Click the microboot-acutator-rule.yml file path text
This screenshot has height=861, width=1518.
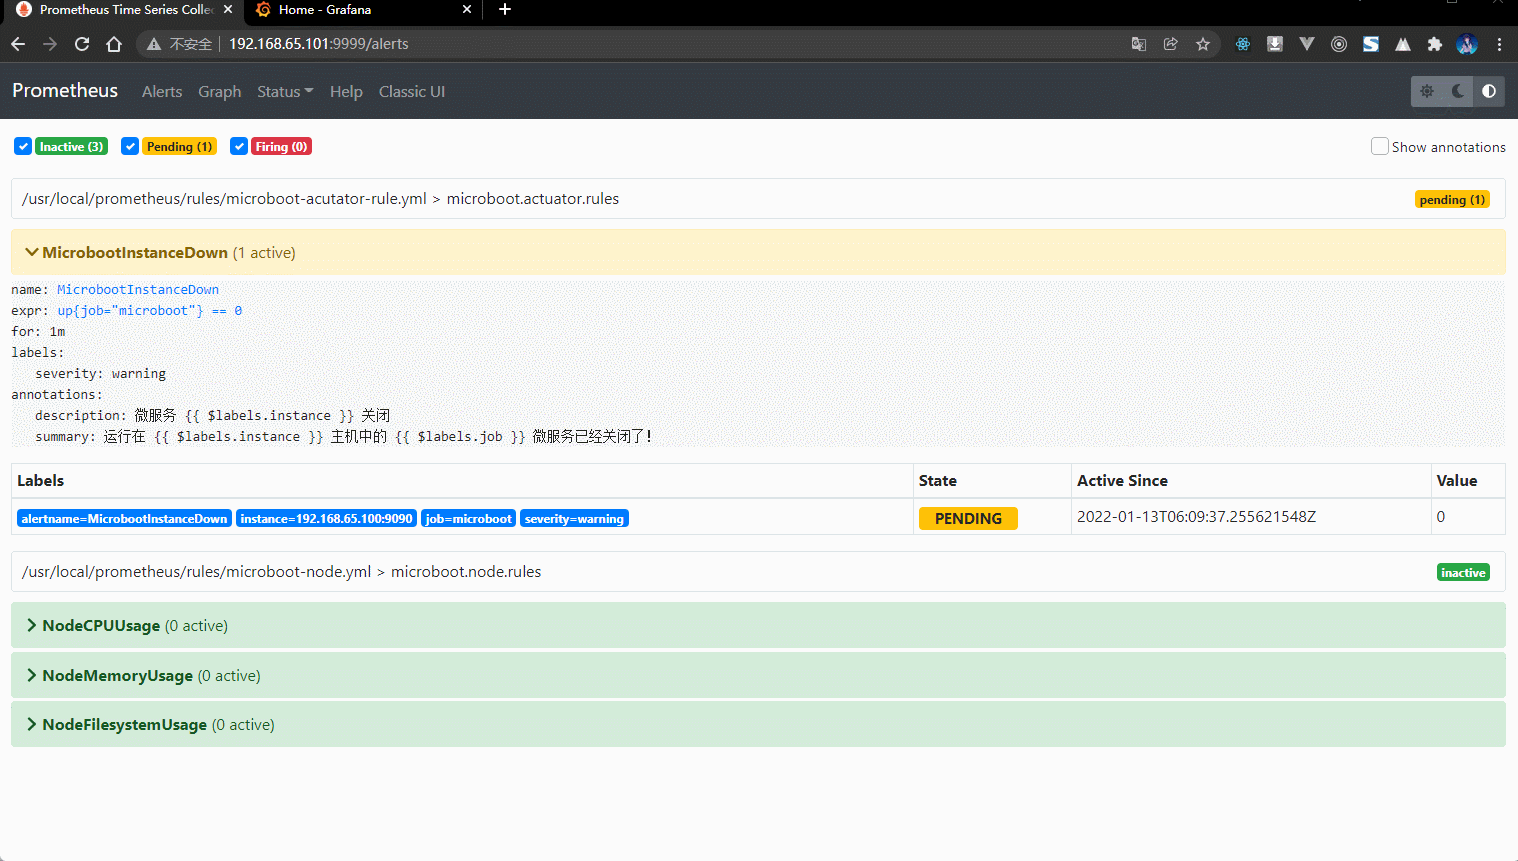pyautogui.click(x=224, y=198)
